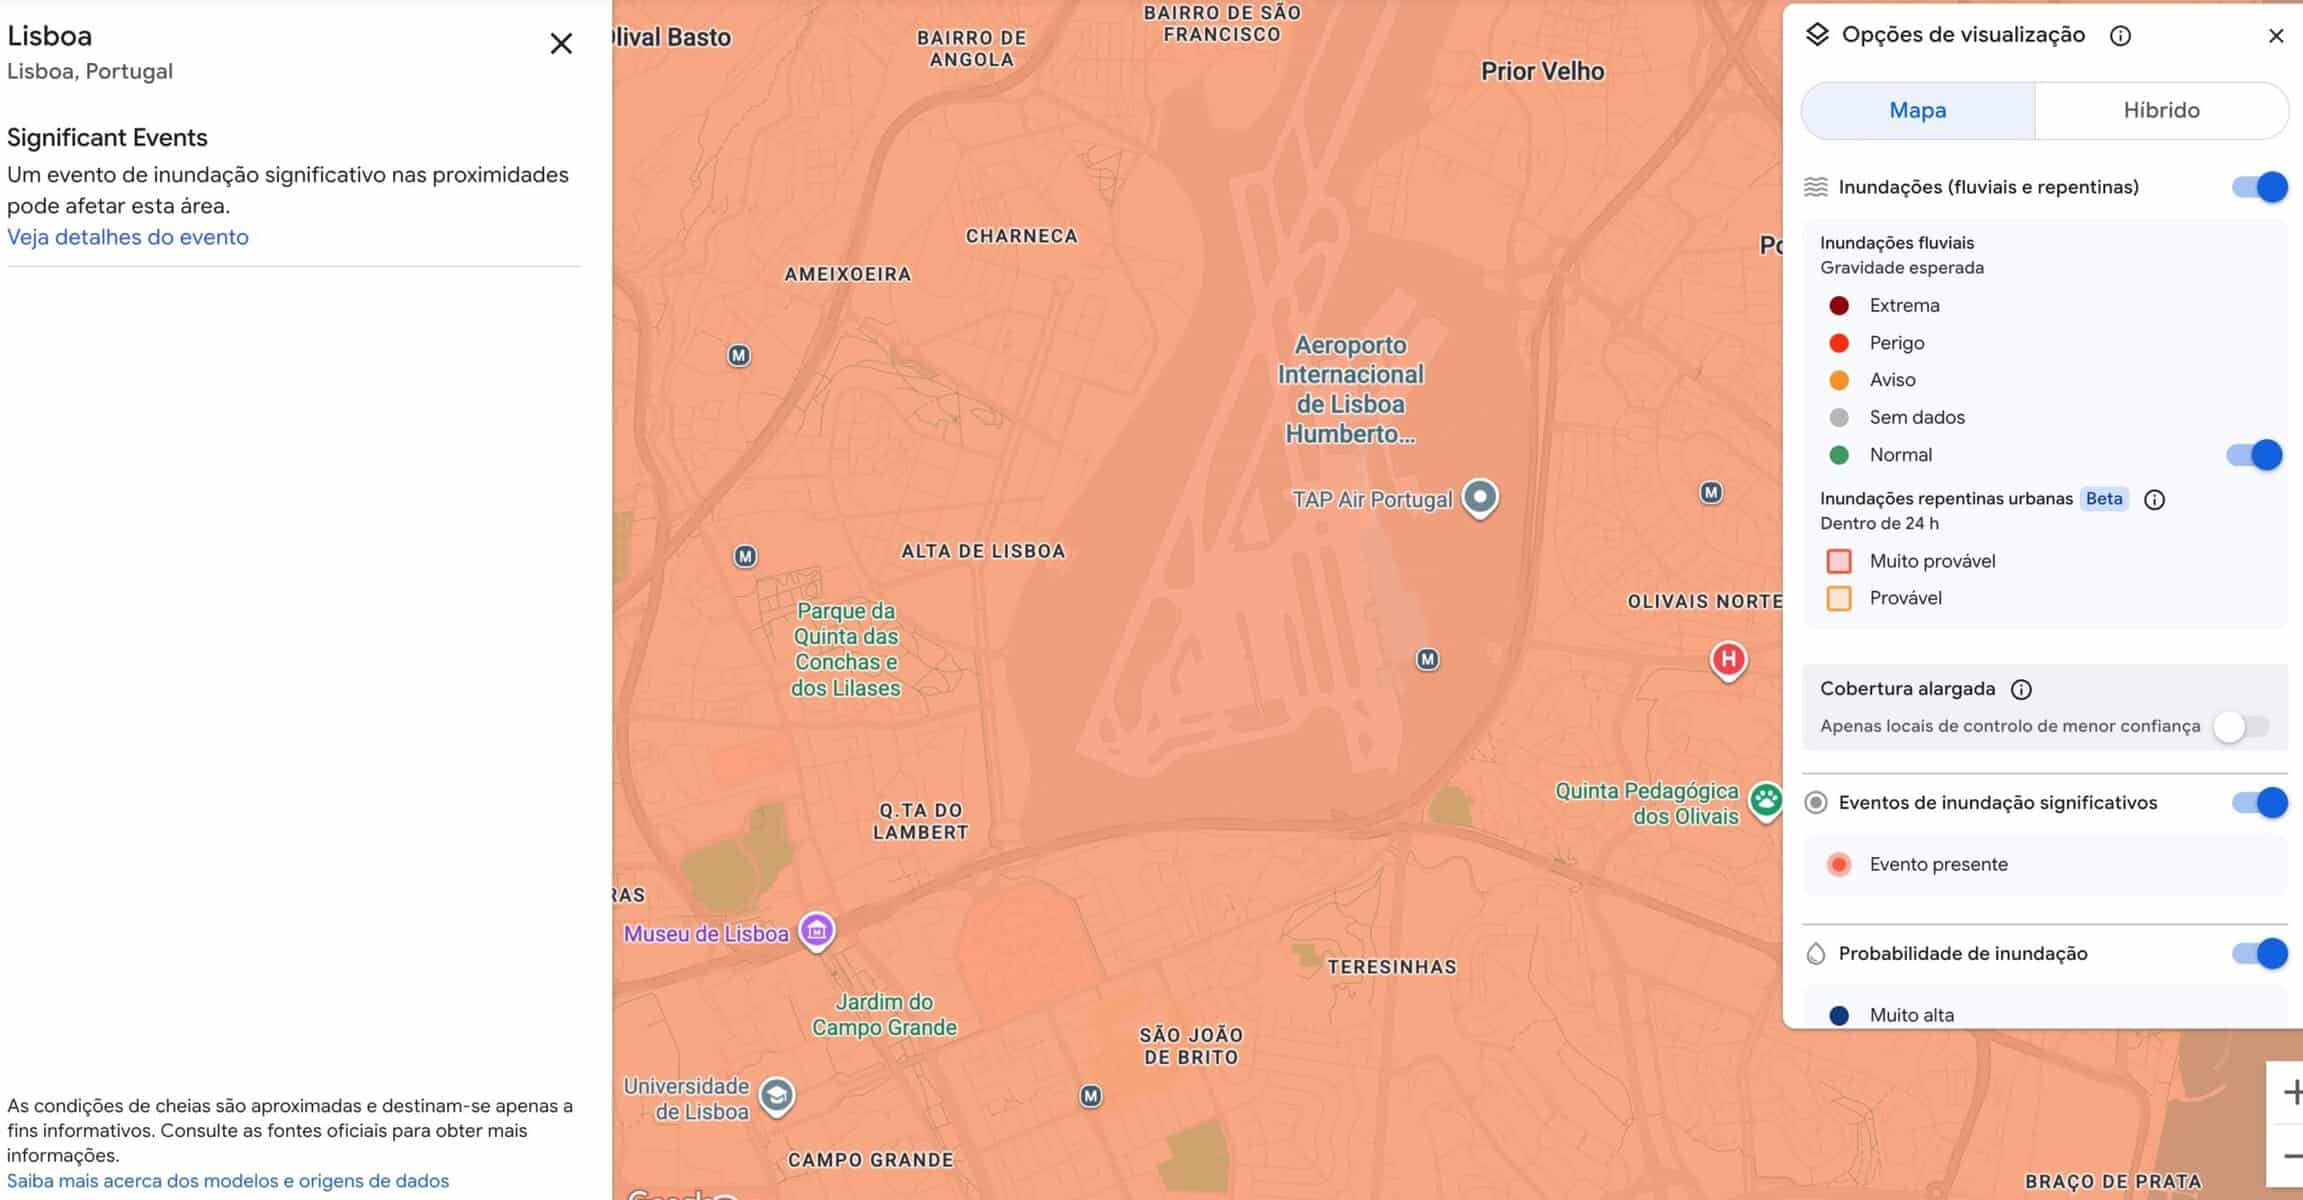Screen dimensions: 2303x1200
Task: Toggle Probabilidade de inundação layer off
Action: pyautogui.click(x=2260, y=954)
